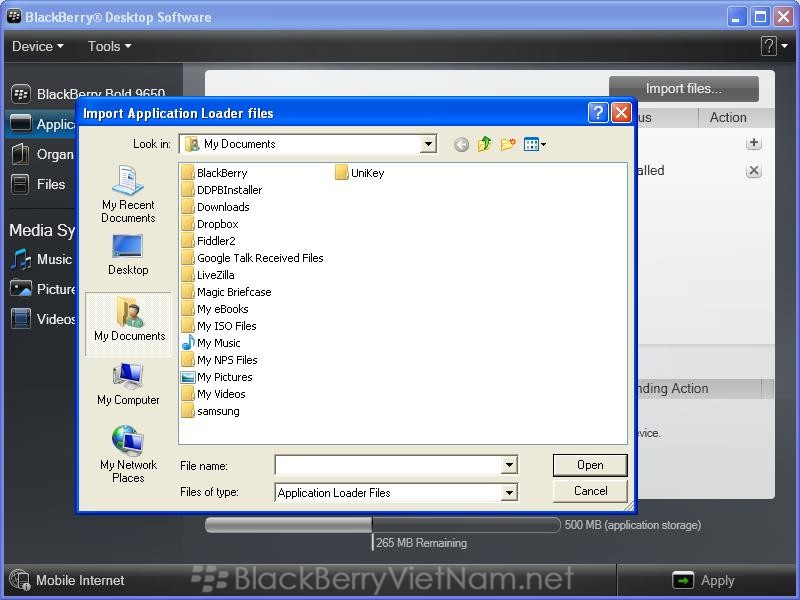800x600 pixels.
Task: Select the My Pictures folder
Action: click(217, 377)
